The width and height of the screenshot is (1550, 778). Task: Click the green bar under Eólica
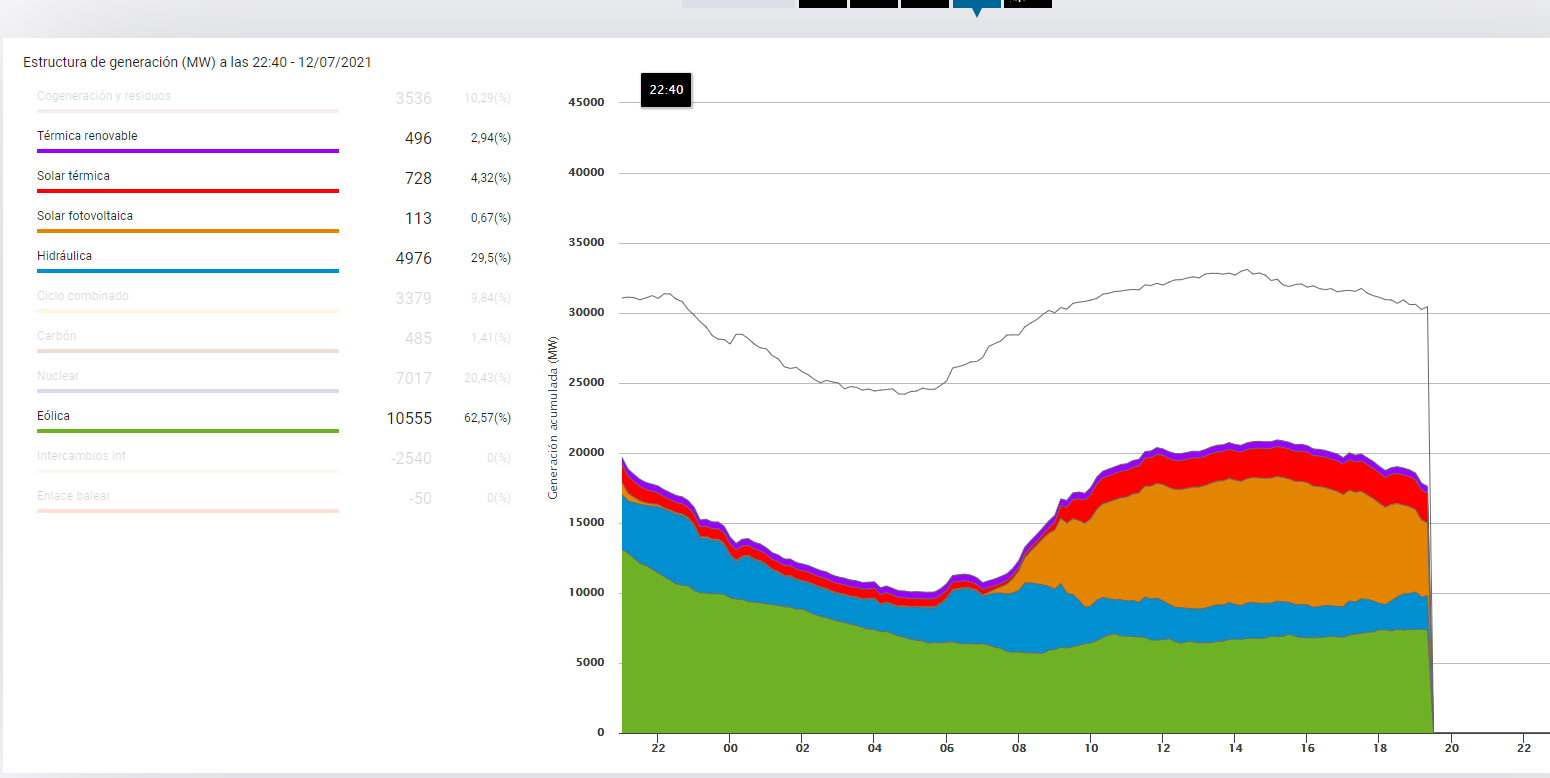click(x=187, y=431)
